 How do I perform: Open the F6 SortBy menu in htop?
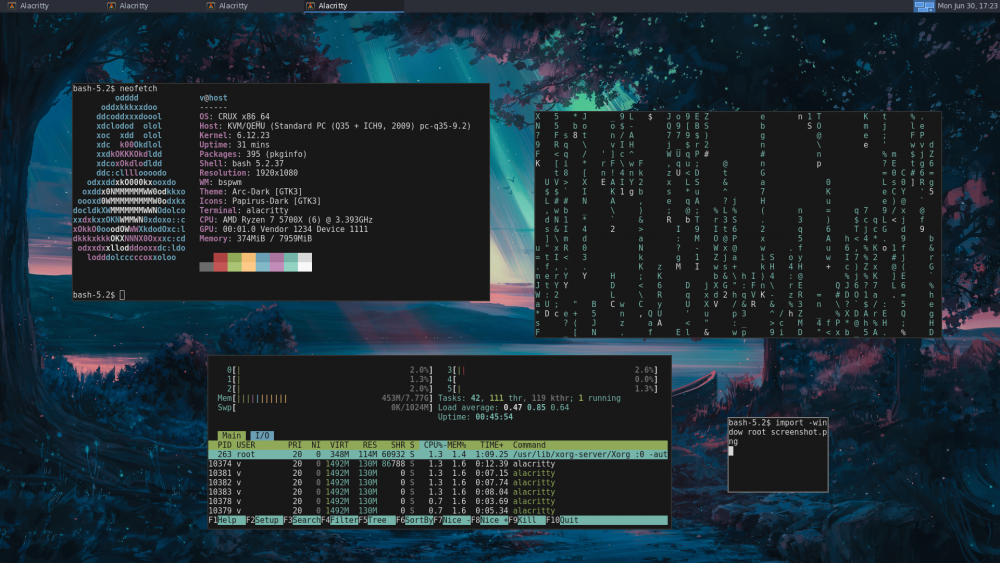point(415,520)
